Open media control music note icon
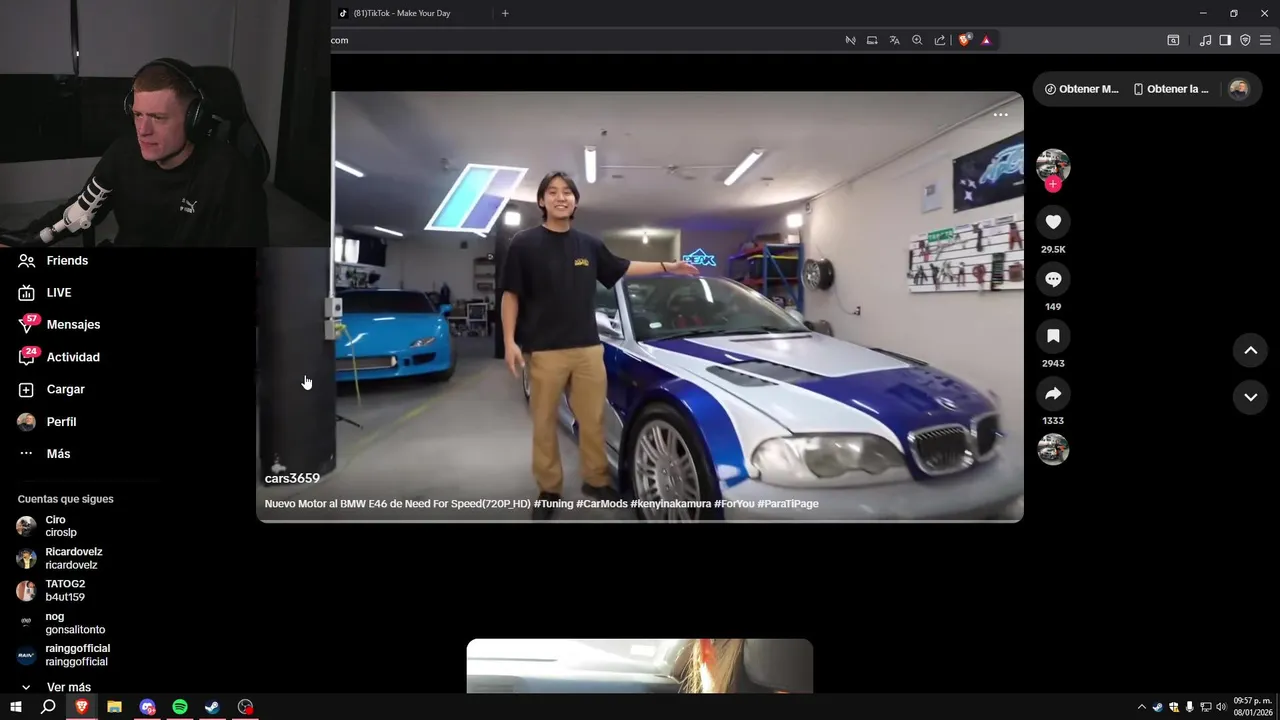The height and width of the screenshot is (720, 1280). click(x=1205, y=40)
